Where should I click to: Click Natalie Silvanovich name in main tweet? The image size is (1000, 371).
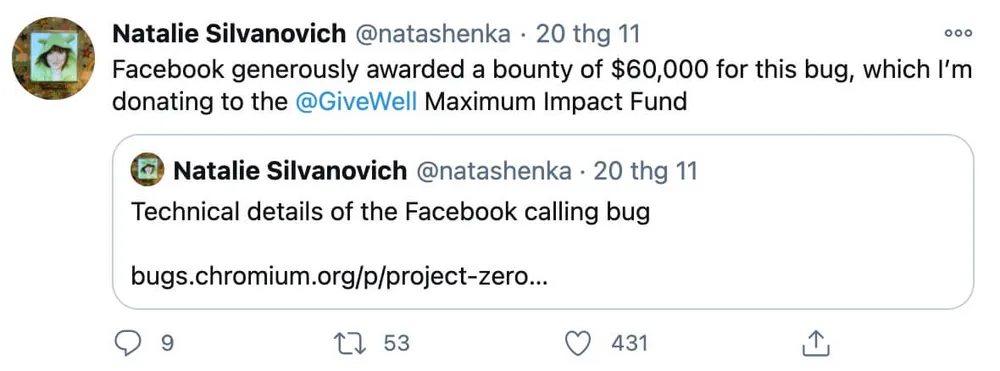click(x=228, y=34)
